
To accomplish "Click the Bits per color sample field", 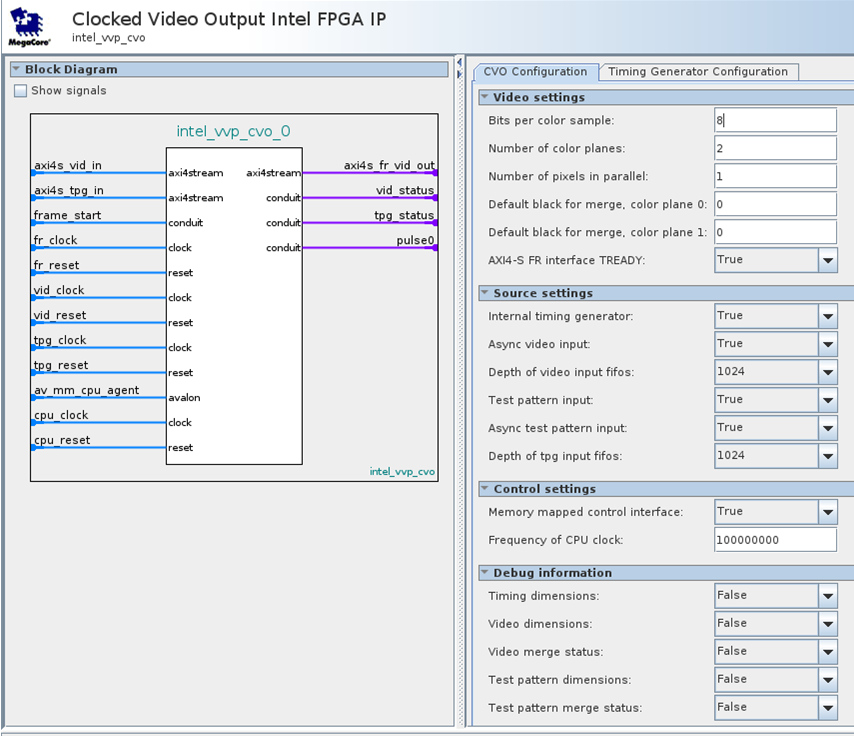I will 775,120.
